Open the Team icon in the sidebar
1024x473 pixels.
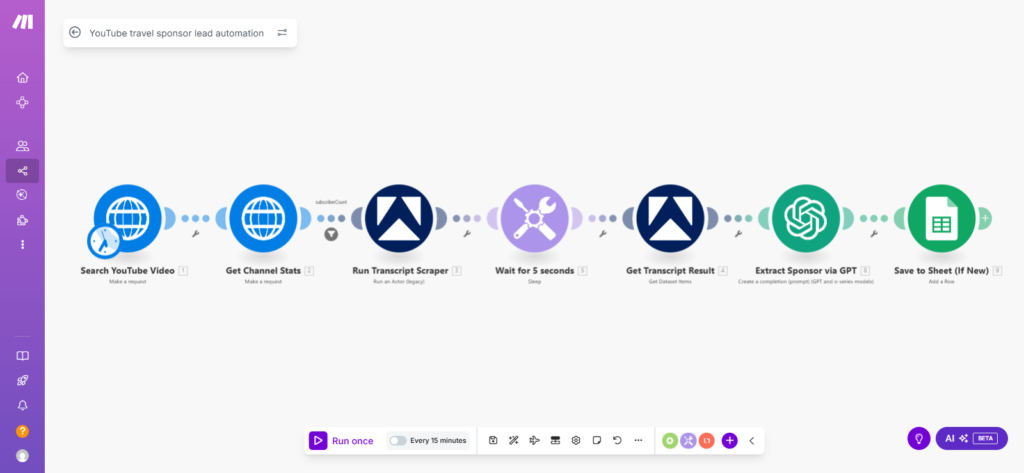tap(22, 146)
